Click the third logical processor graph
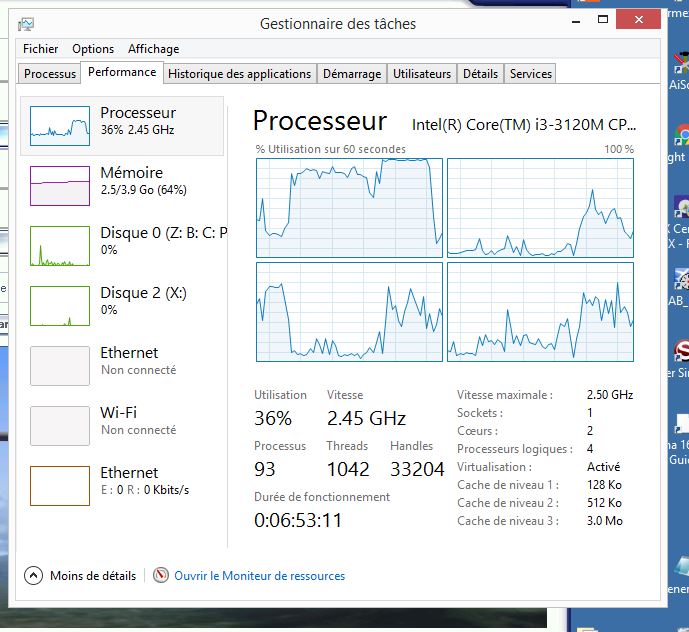This screenshot has height=632, width=689. (349, 312)
